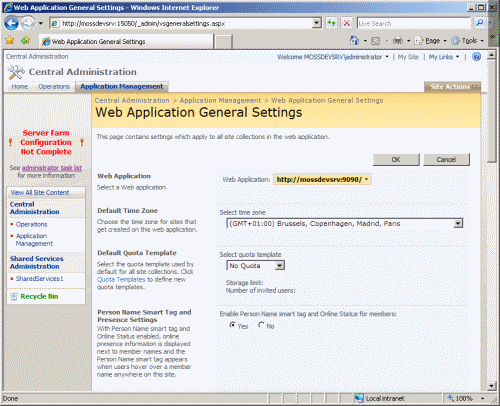The height and width of the screenshot is (406, 500).
Task: Click the Central Administration tools logo
Action: pyautogui.click(x=16, y=72)
